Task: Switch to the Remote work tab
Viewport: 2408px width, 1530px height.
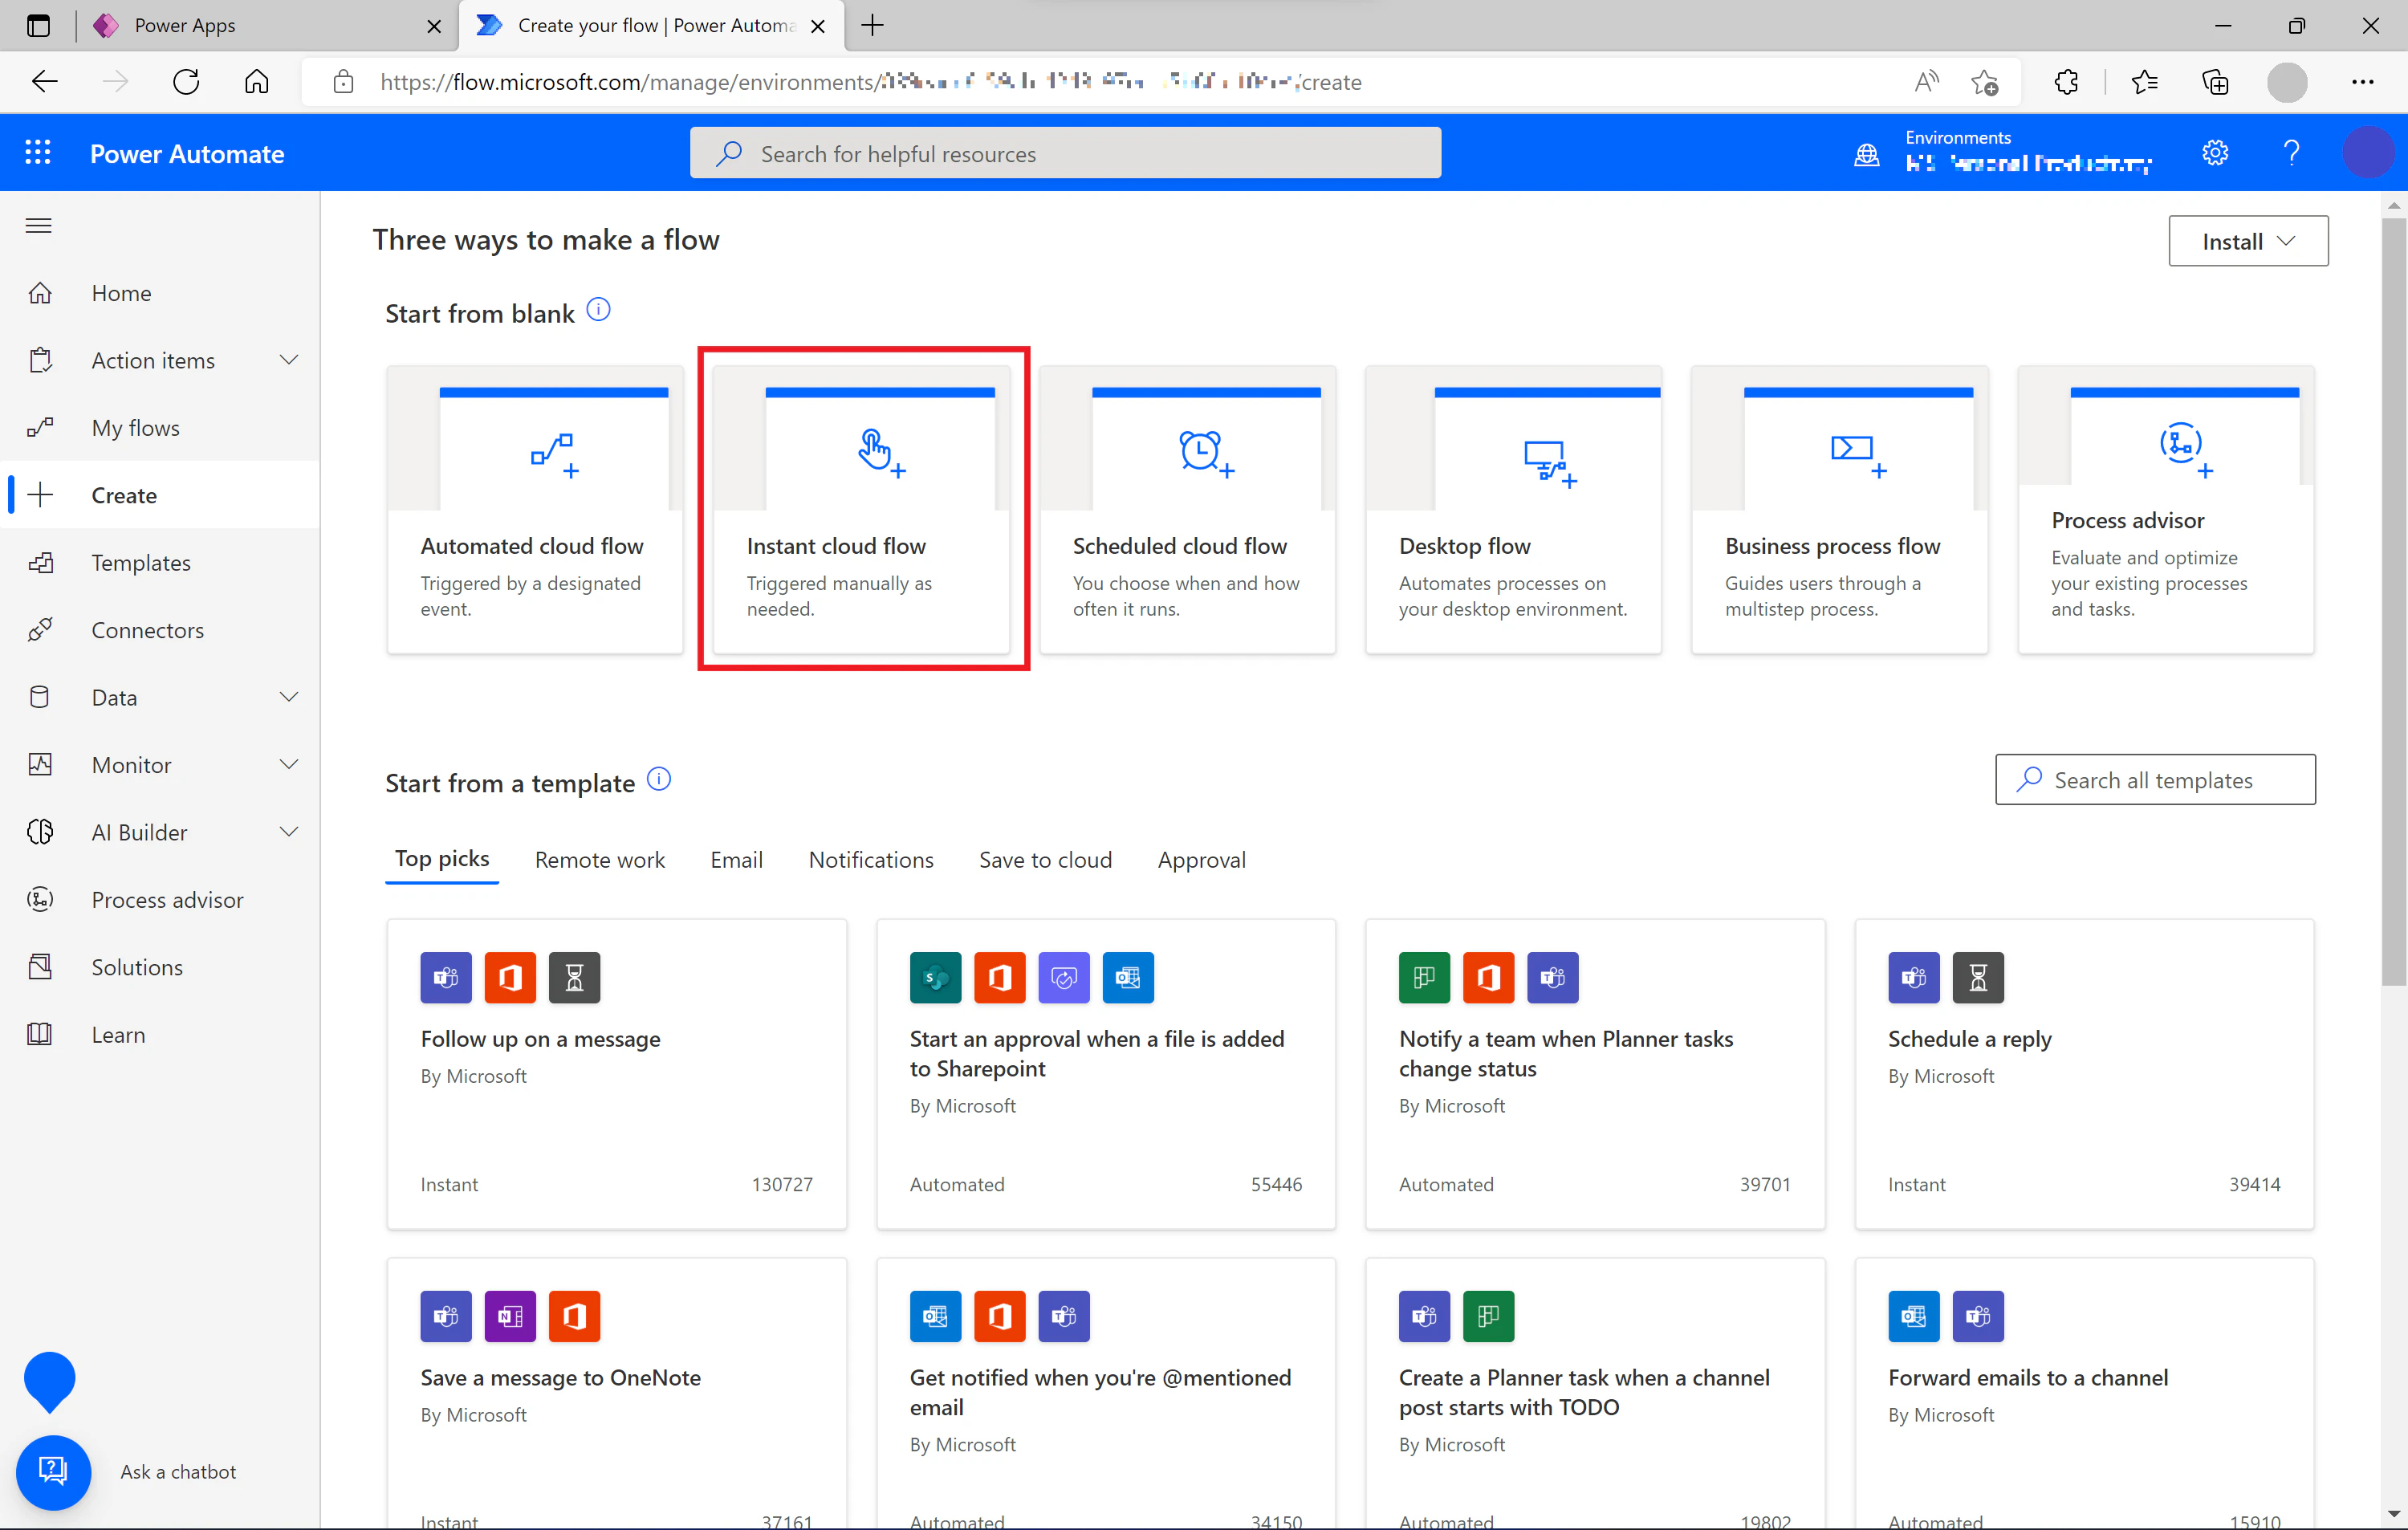Action: pos(599,860)
